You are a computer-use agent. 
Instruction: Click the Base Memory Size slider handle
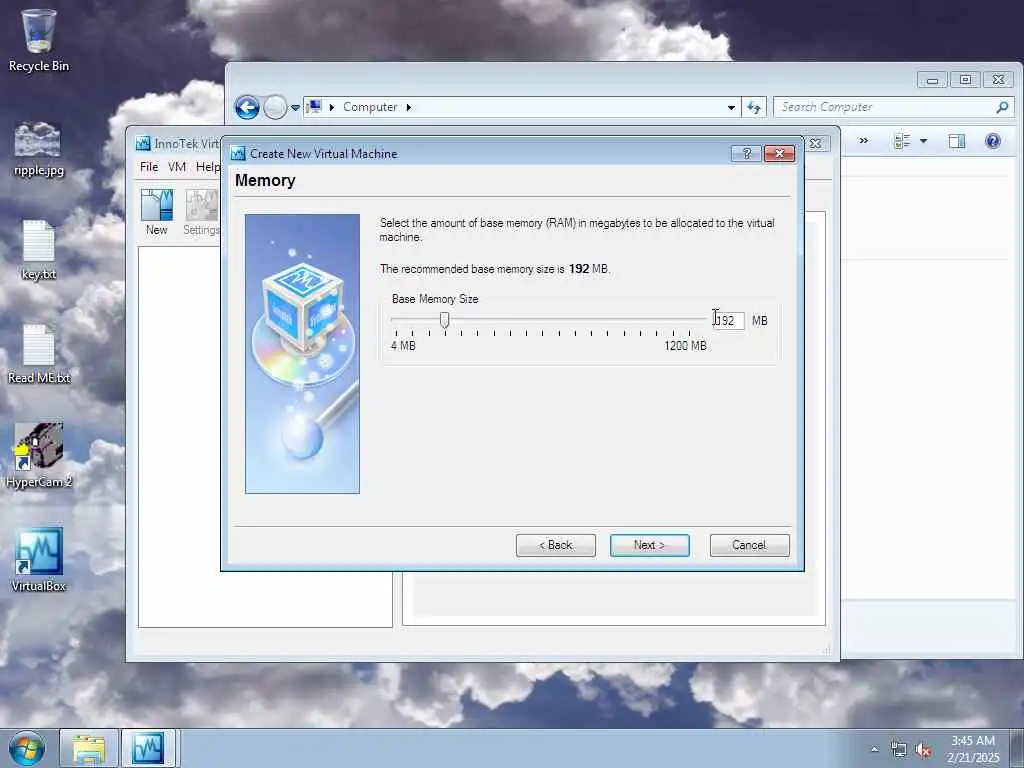pyautogui.click(x=445, y=319)
